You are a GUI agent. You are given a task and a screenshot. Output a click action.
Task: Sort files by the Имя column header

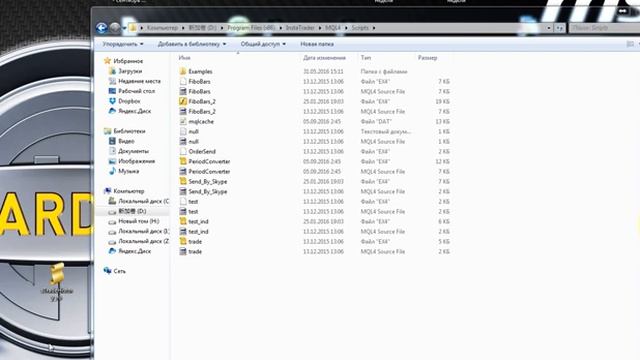pyautogui.click(x=184, y=58)
